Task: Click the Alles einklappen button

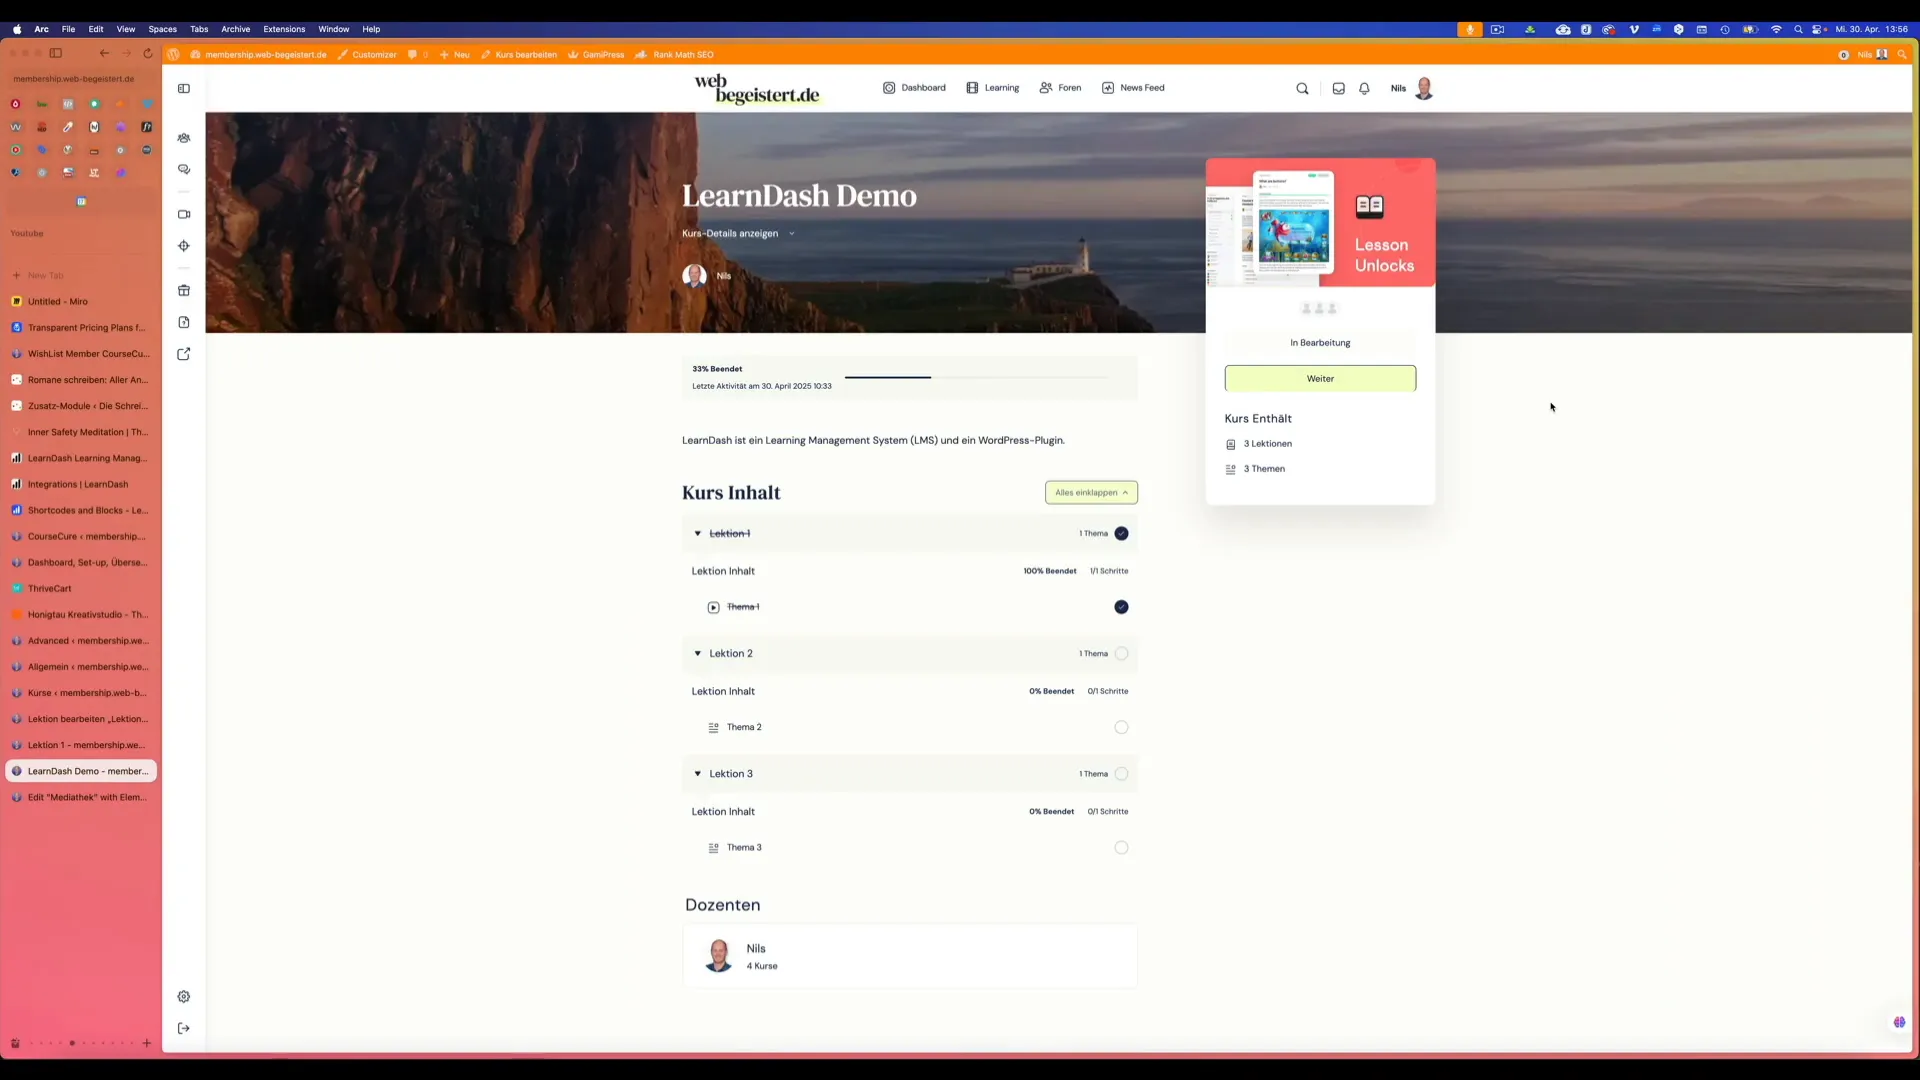Action: [x=1091, y=492]
